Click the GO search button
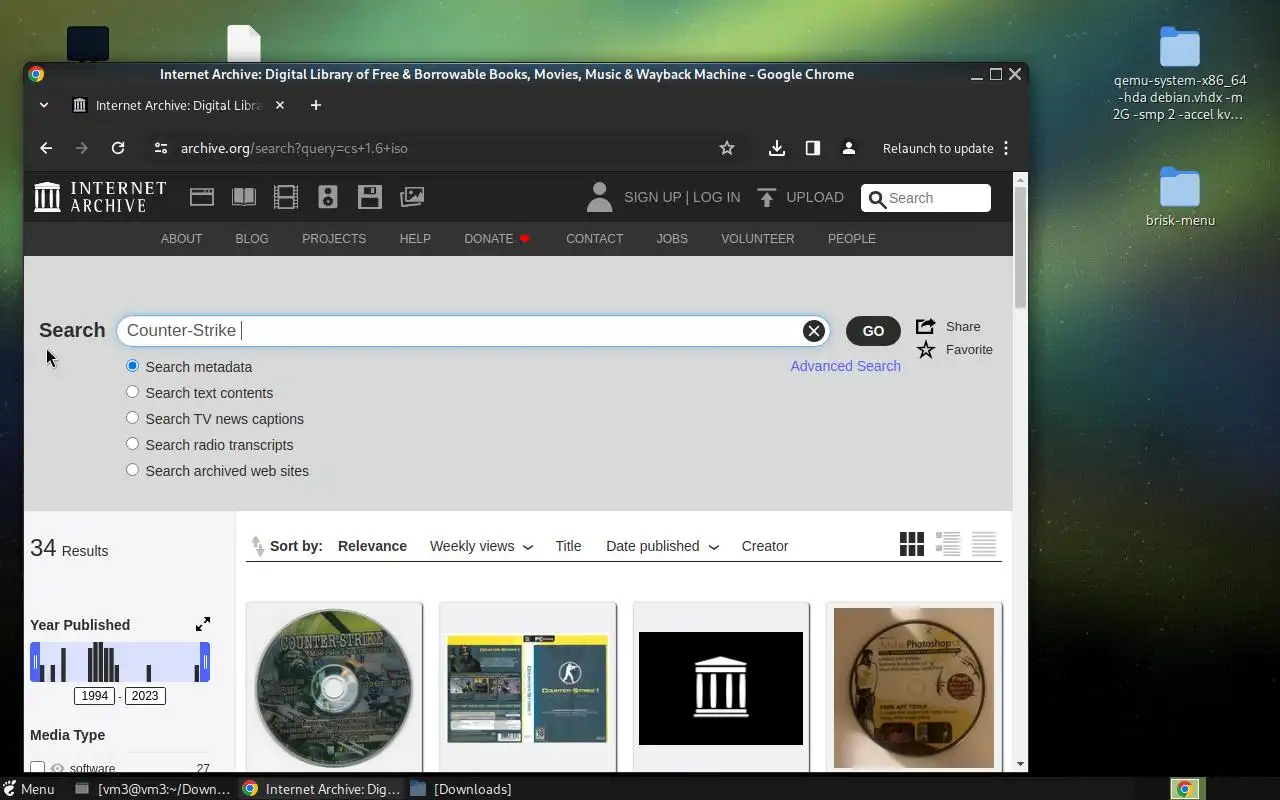Screen dimensions: 1280x800 coord(873,331)
